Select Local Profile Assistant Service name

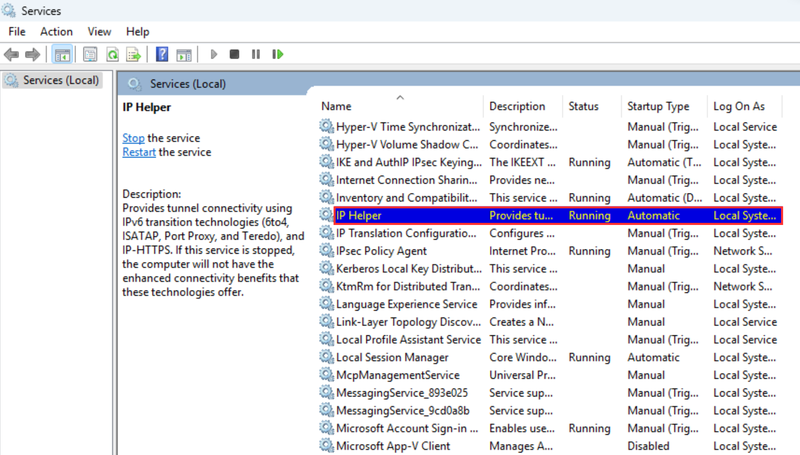409,340
